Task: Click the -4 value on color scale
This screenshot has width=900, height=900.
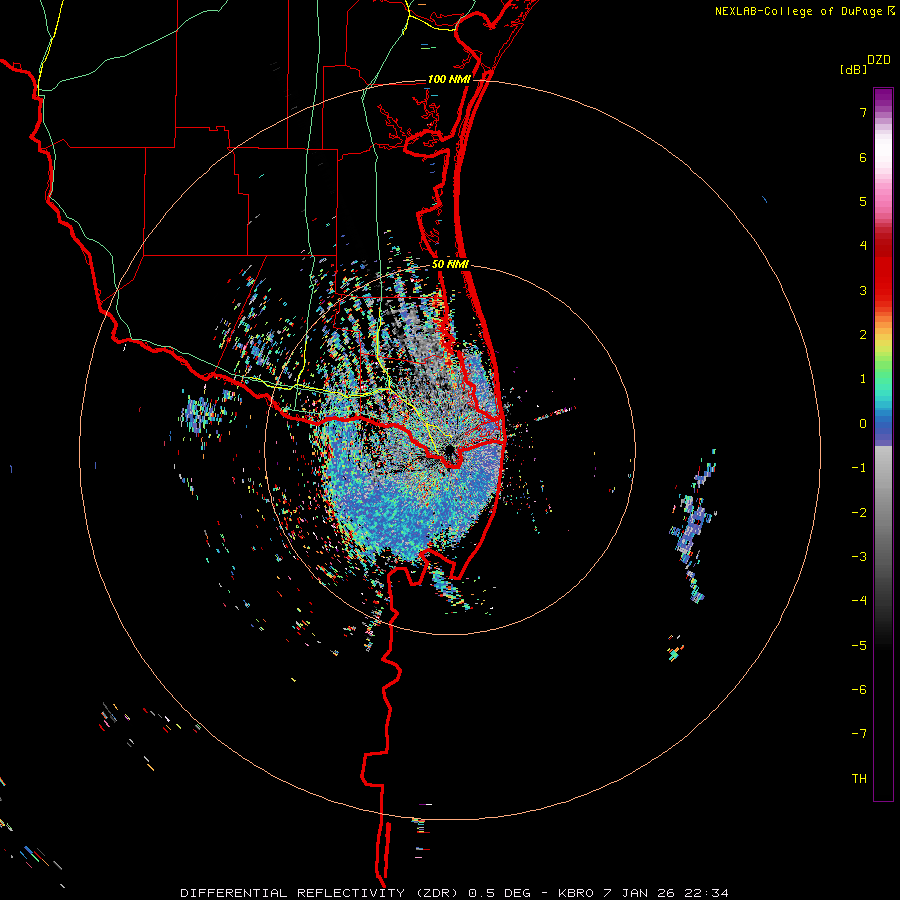Action: (859, 601)
